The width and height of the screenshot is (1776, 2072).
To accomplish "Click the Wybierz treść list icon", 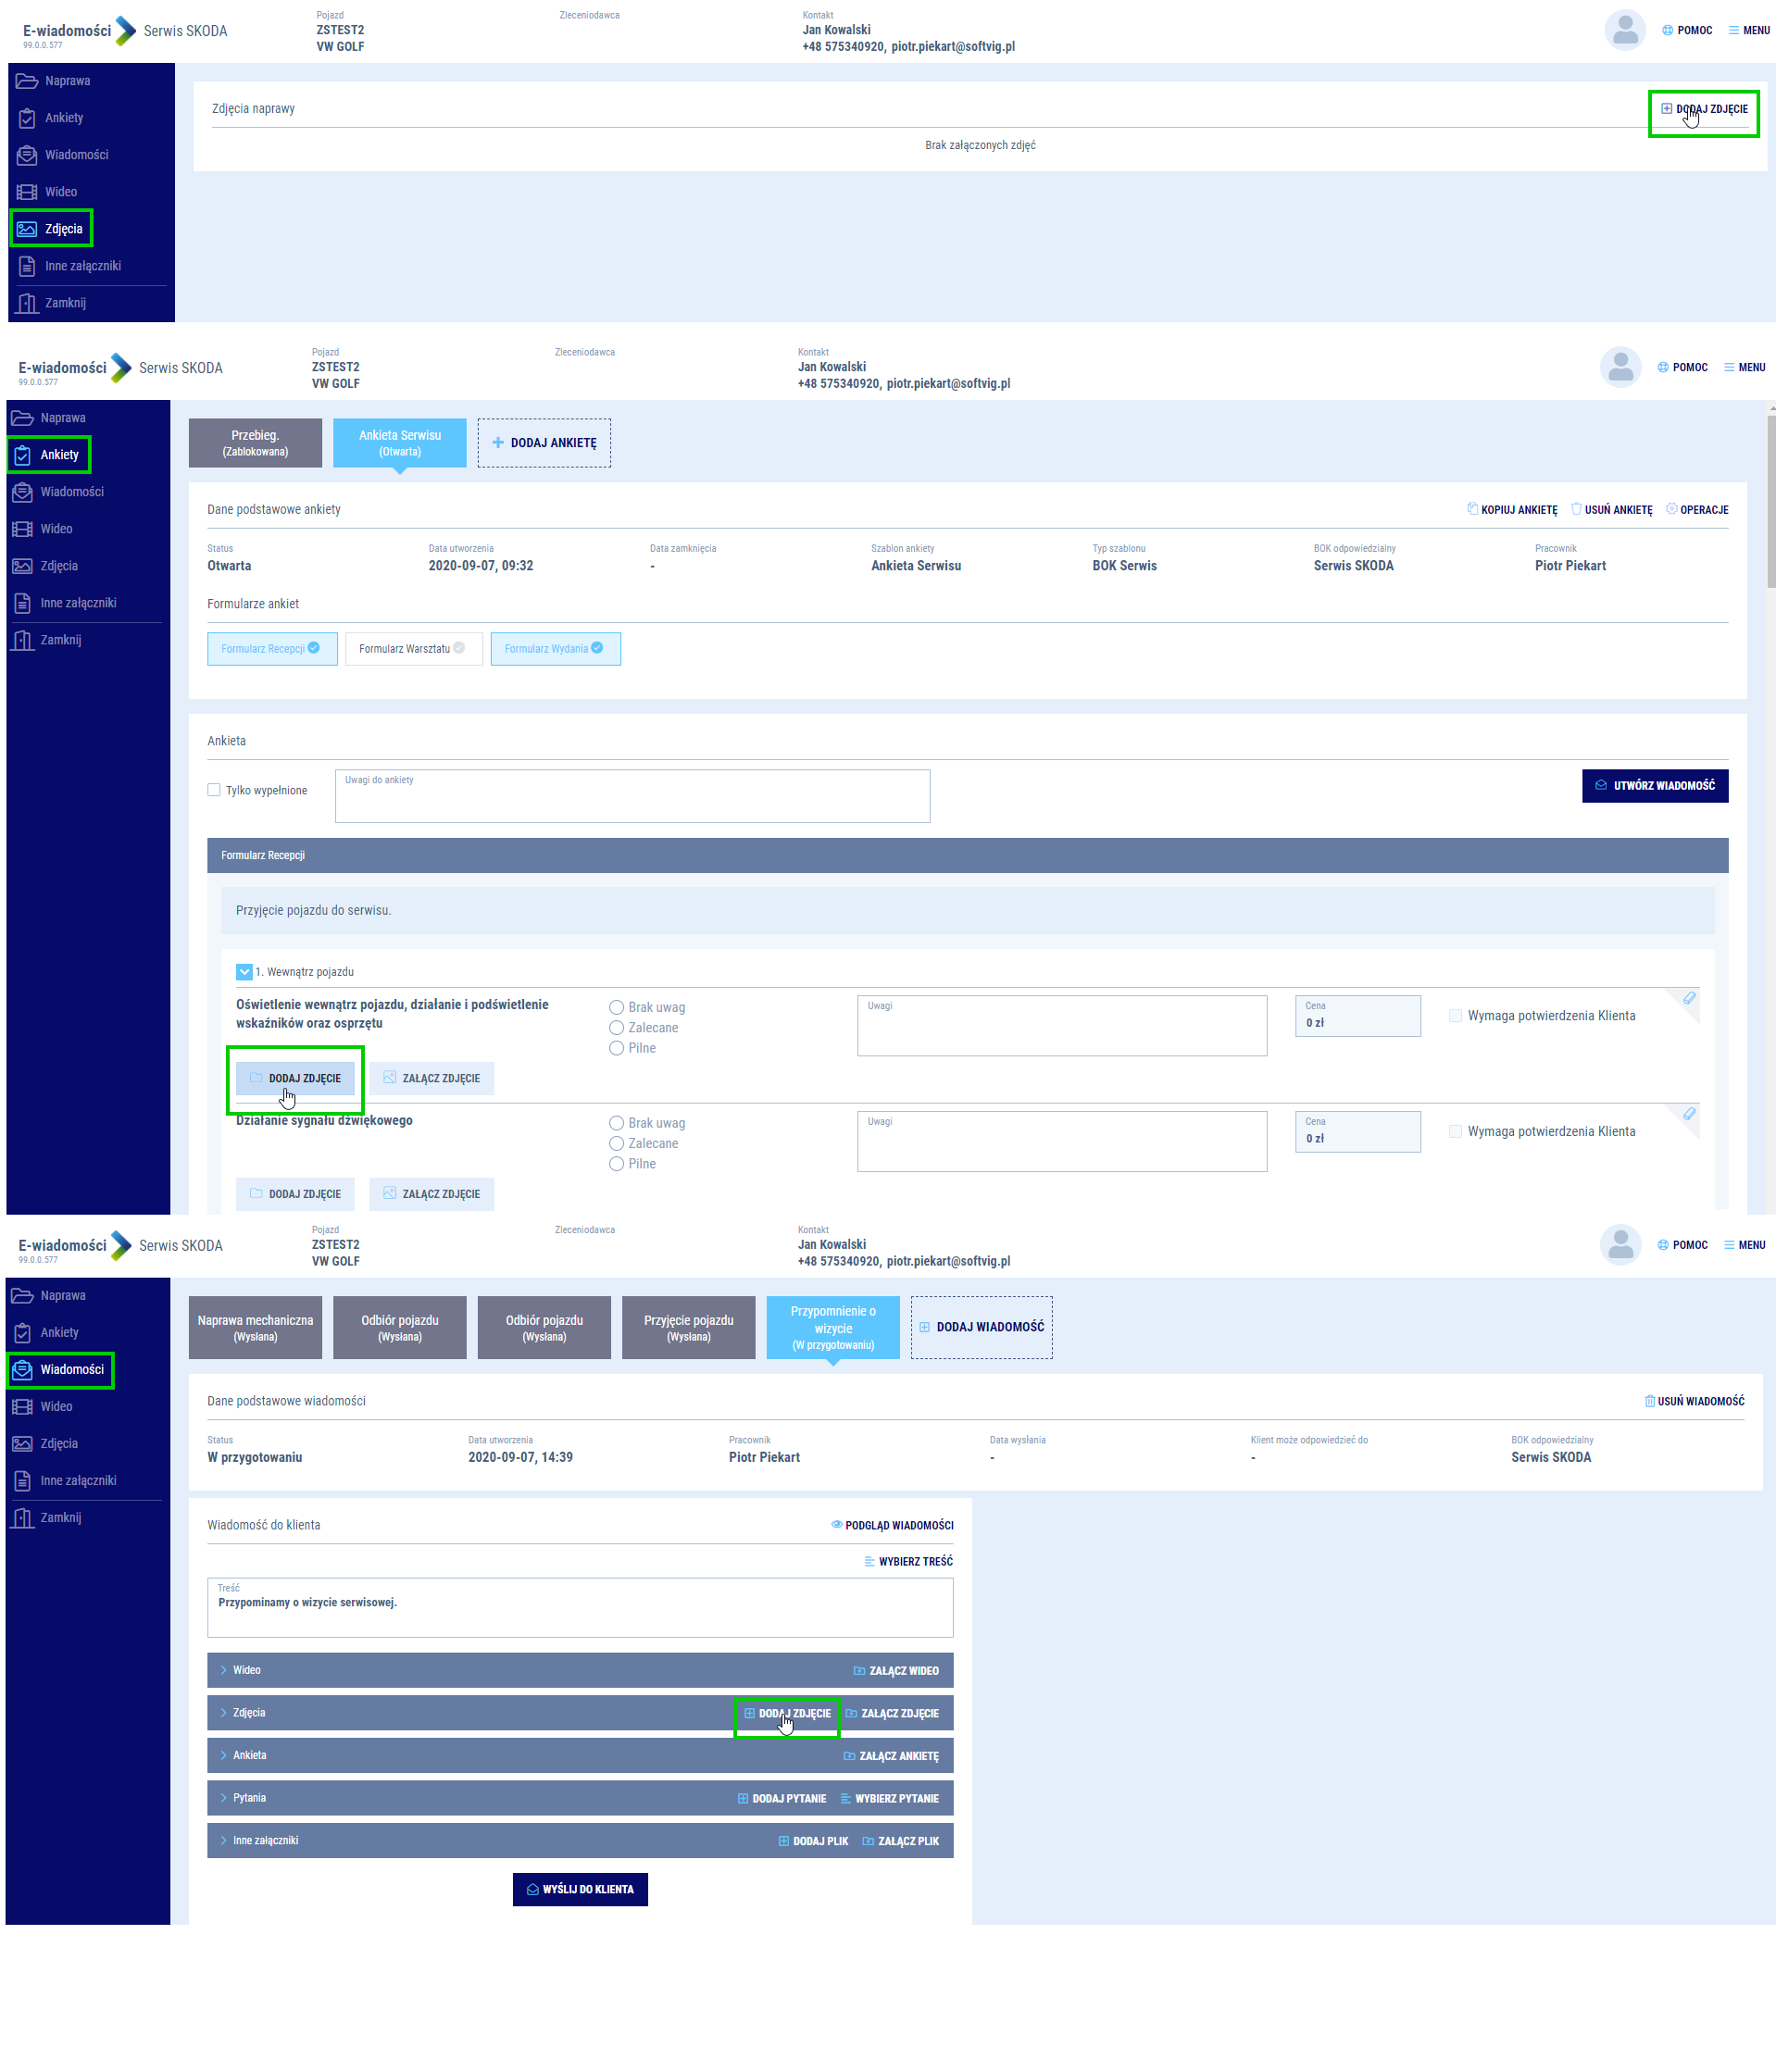I will pyautogui.click(x=869, y=1561).
